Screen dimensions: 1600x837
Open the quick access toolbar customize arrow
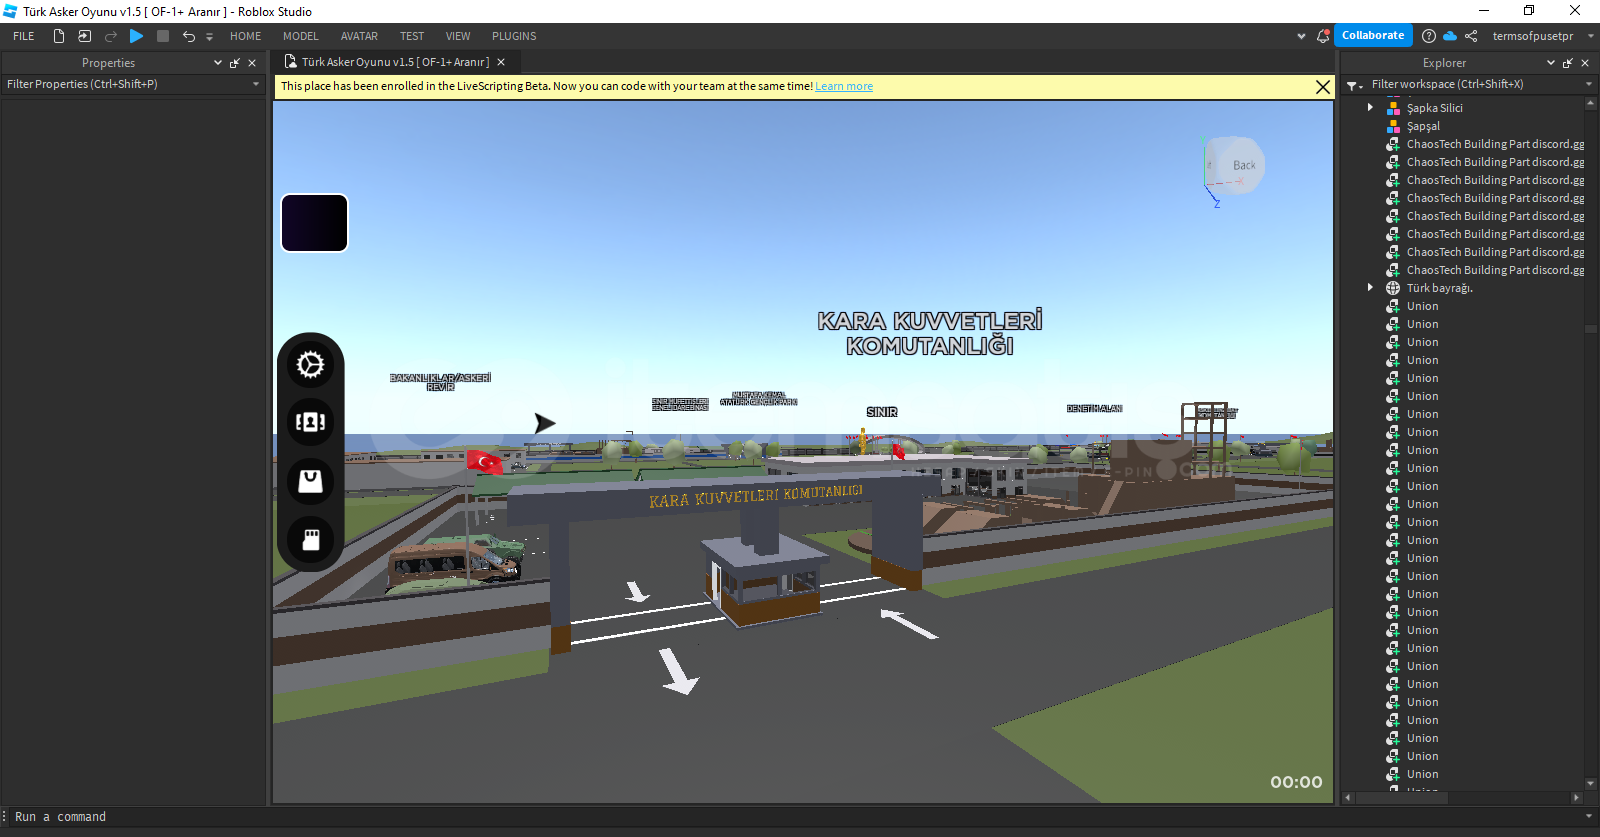click(x=209, y=37)
